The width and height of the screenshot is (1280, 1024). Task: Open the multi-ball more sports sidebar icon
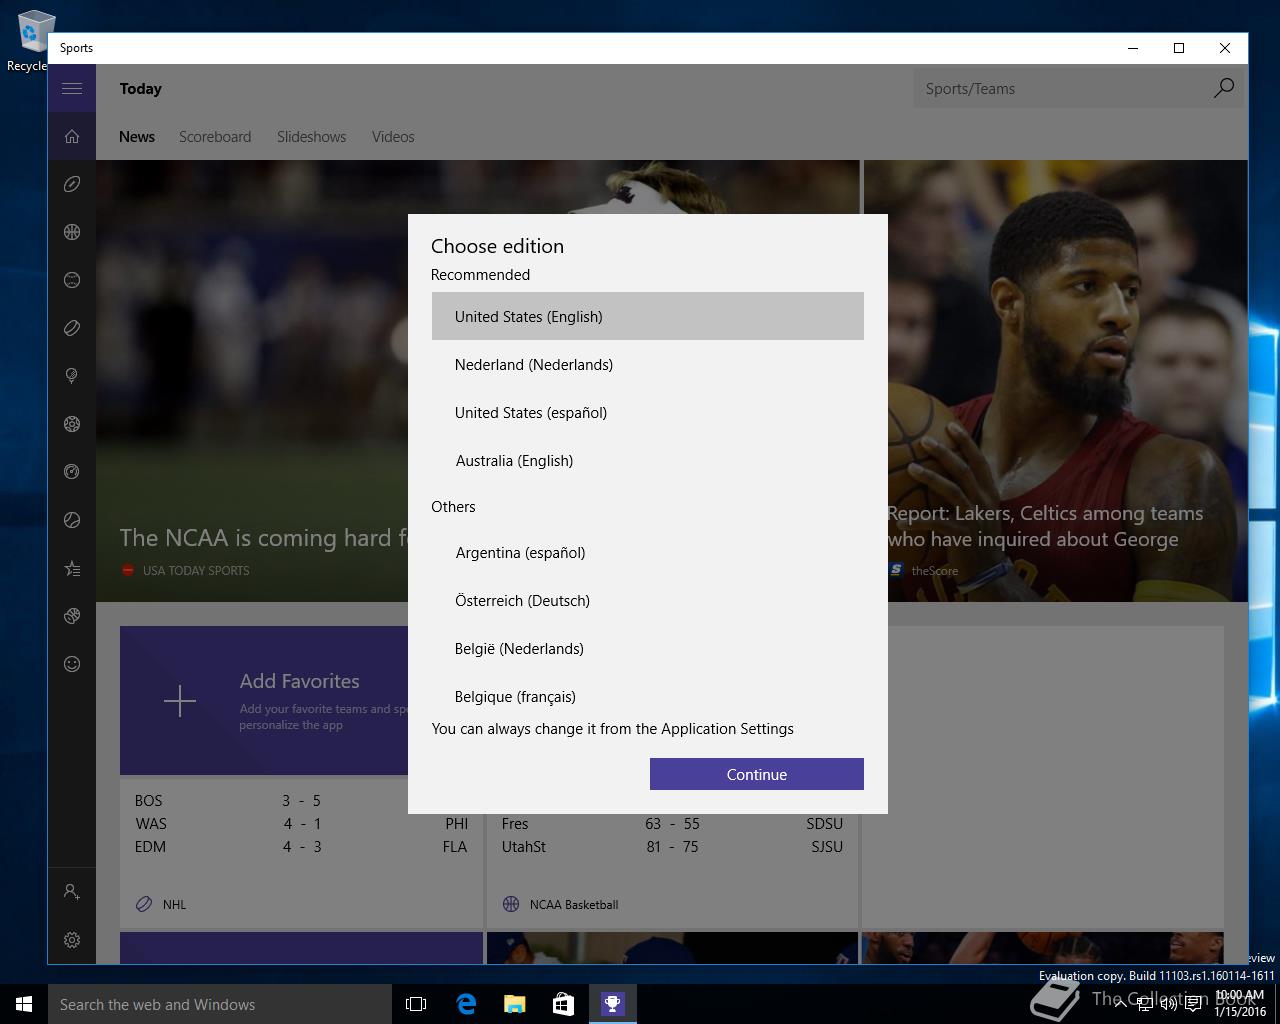72,616
